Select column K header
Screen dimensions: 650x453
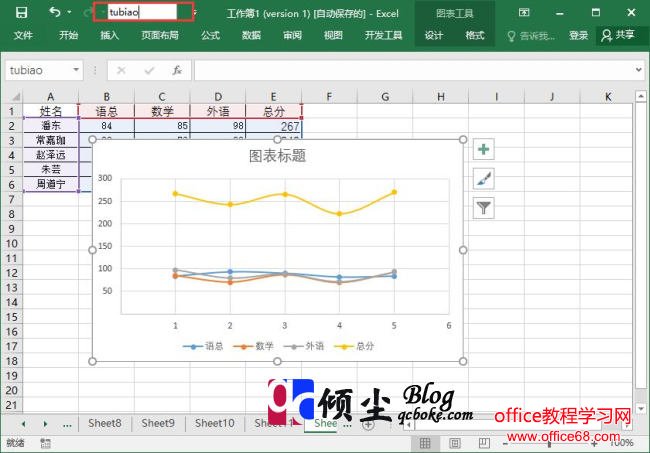click(608, 97)
